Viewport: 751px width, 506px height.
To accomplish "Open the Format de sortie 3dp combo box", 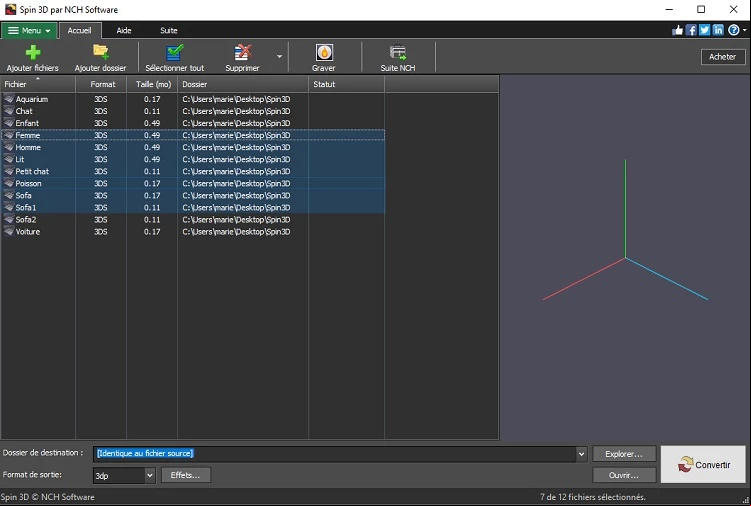I will (x=124, y=475).
